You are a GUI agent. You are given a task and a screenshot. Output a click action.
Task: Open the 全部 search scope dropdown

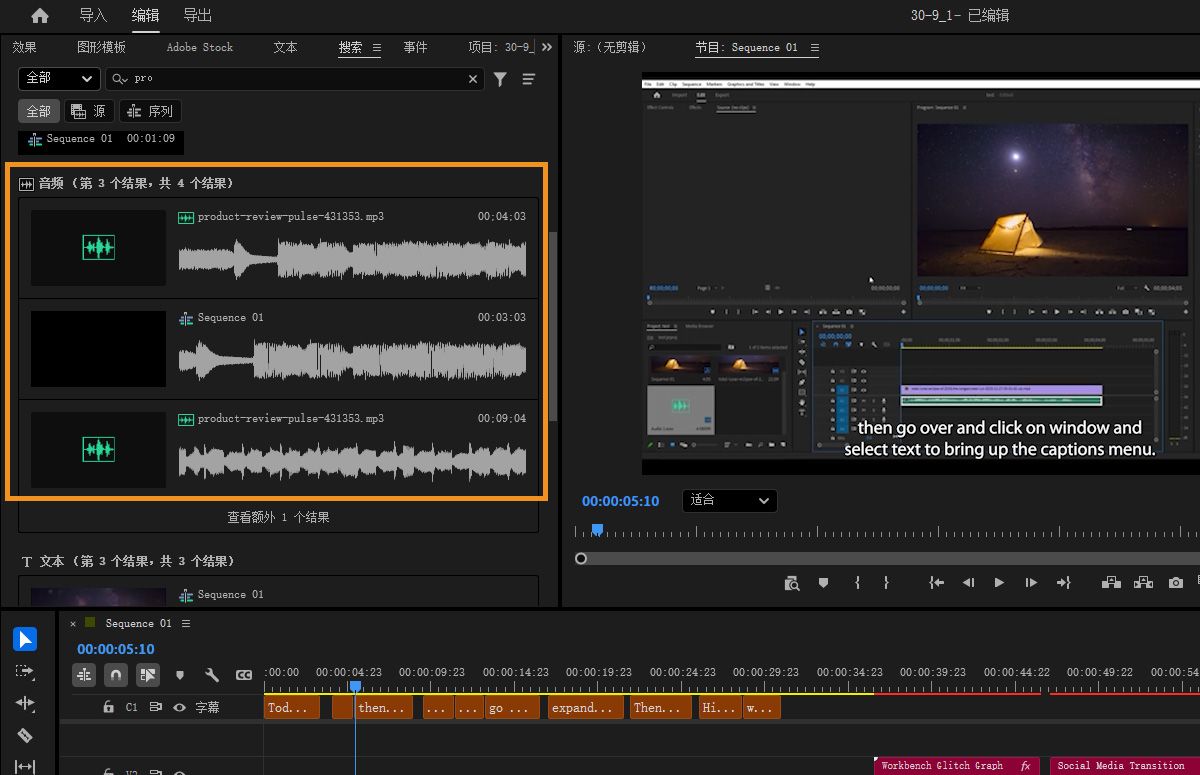(x=58, y=78)
